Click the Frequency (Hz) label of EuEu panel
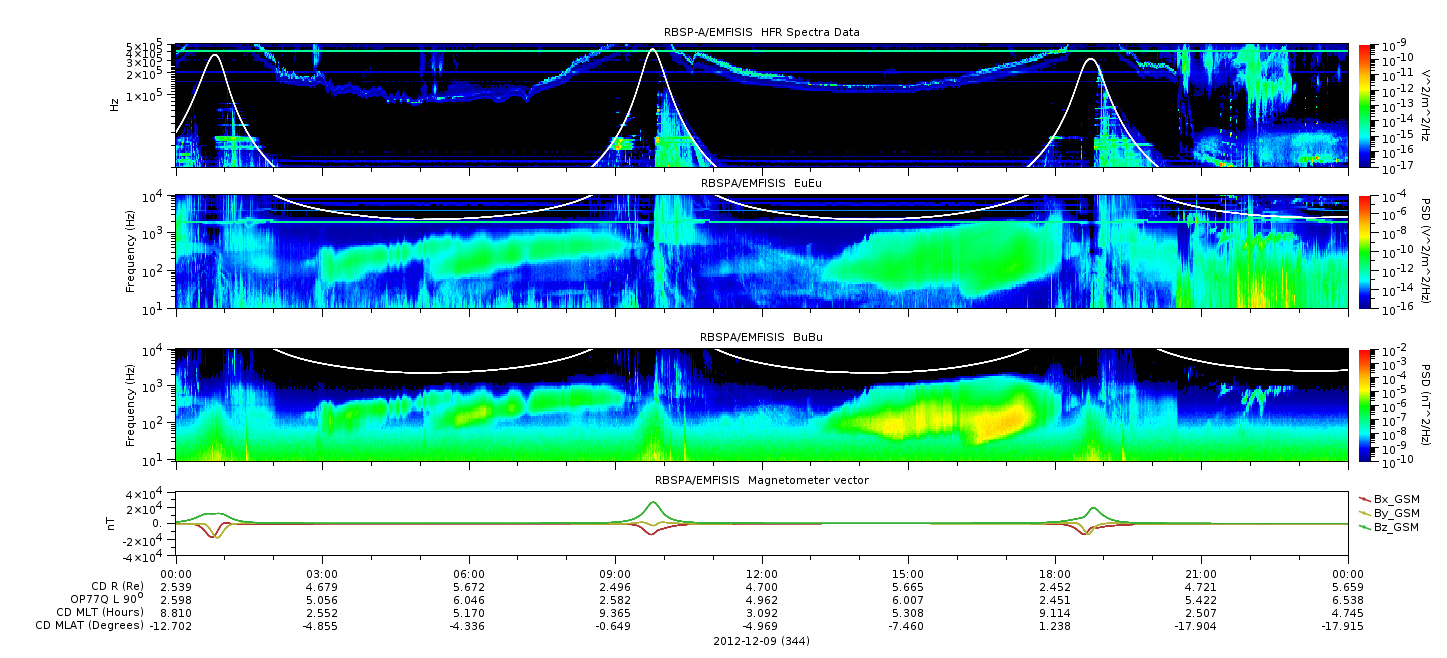Screen dimensions: 1447x658 (x=129, y=251)
